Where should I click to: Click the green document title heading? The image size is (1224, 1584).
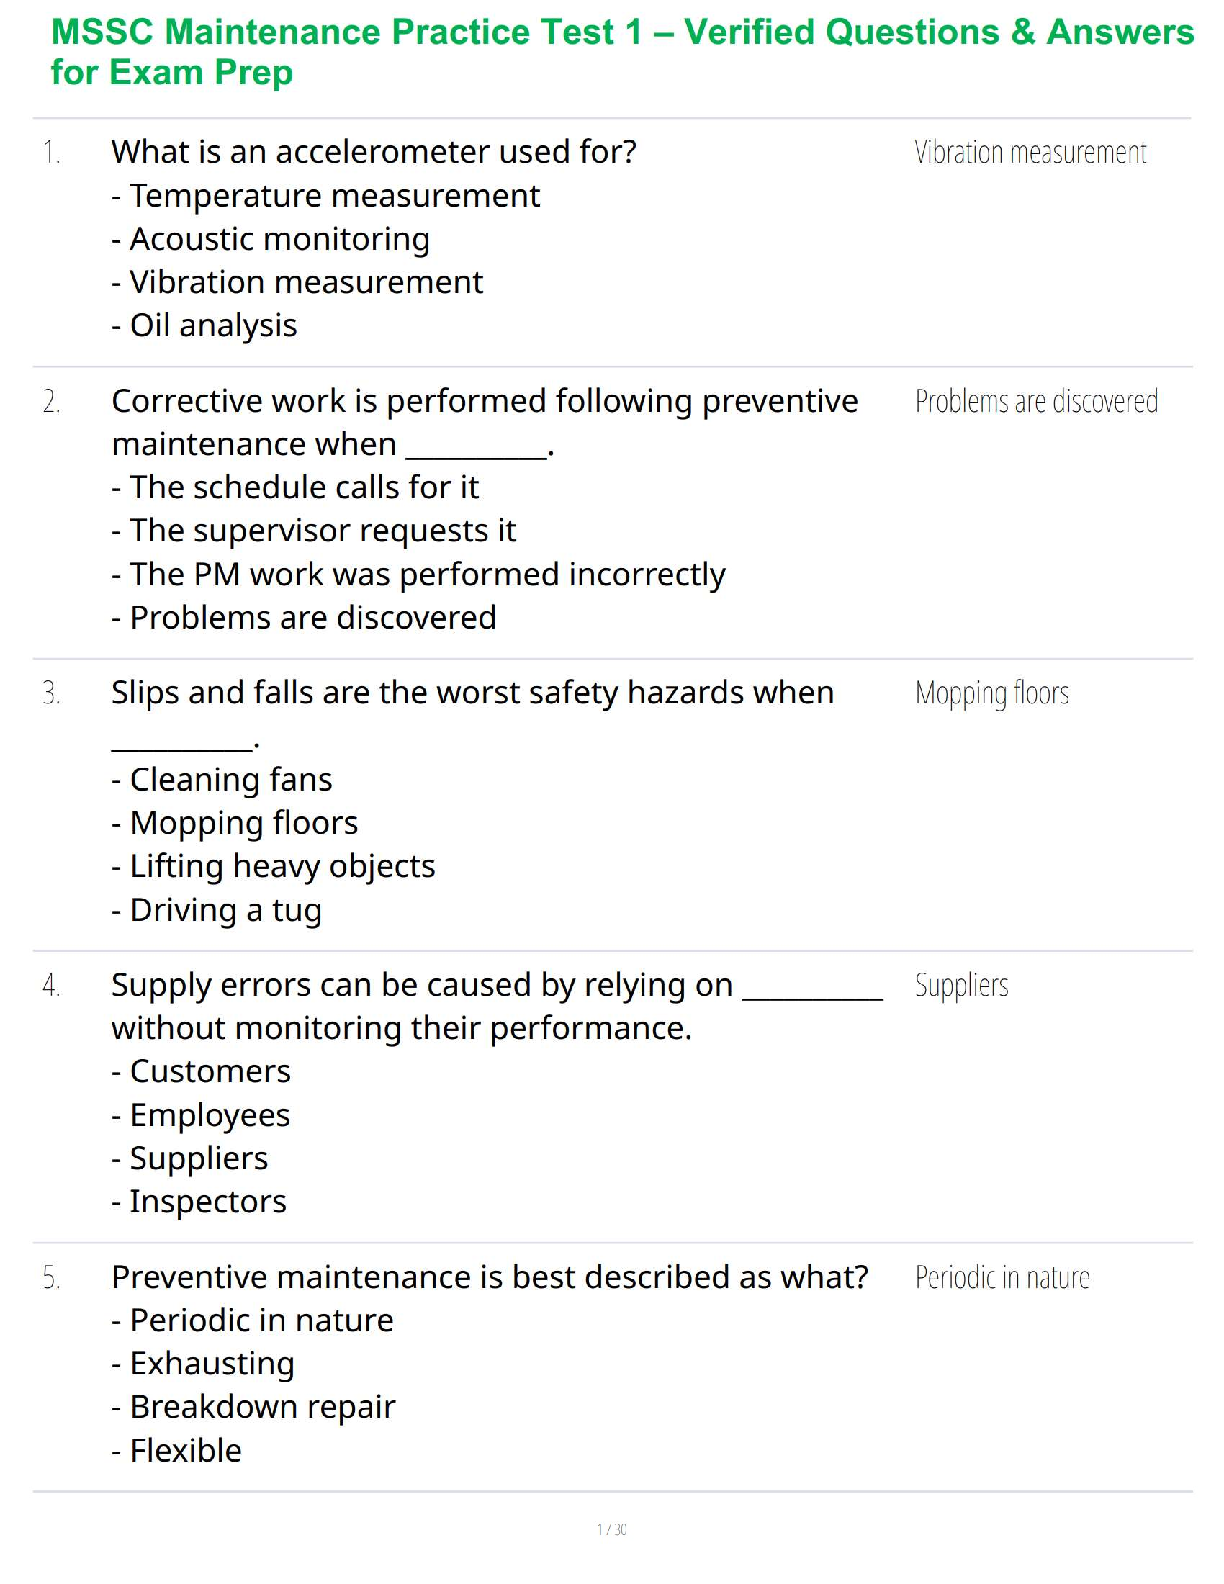[x=620, y=52]
